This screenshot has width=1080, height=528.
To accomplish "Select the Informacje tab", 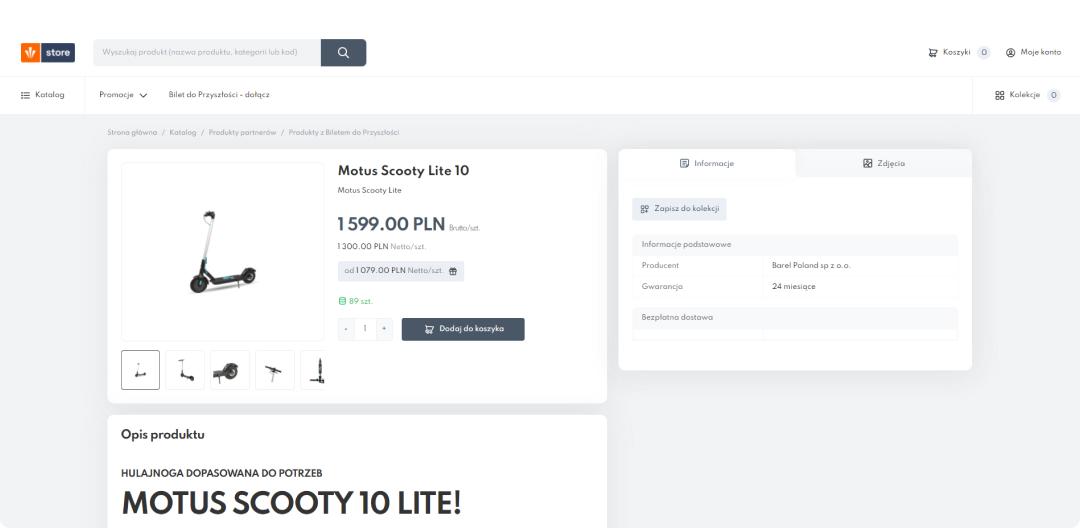I will click(x=707, y=163).
